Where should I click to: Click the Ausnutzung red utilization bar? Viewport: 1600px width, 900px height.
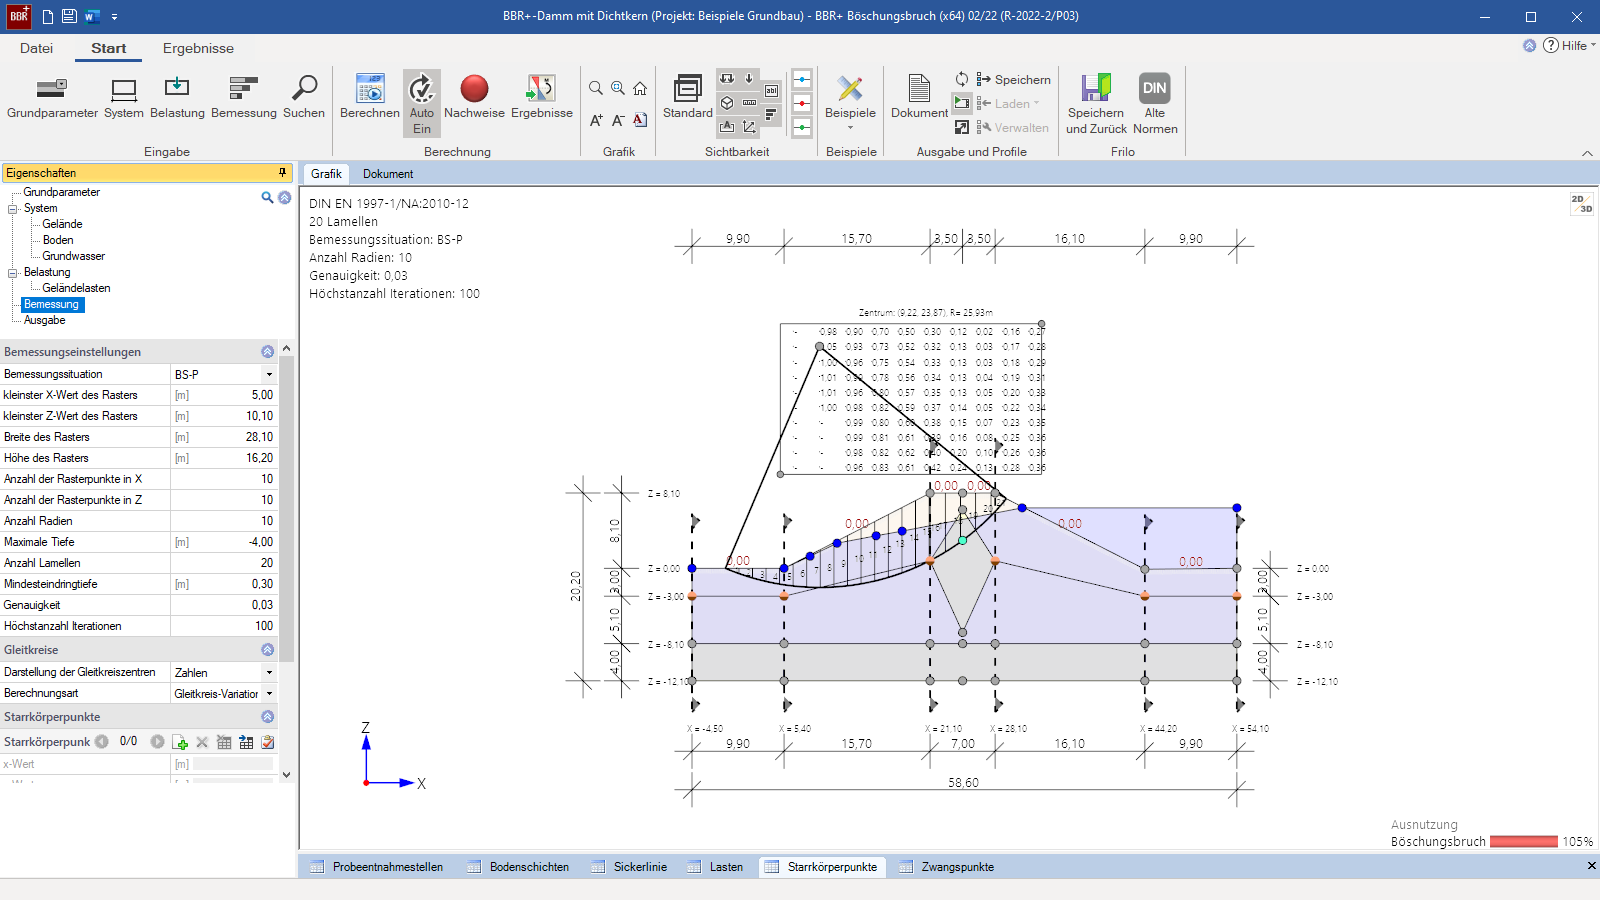pyautogui.click(x=1523, y=842)
